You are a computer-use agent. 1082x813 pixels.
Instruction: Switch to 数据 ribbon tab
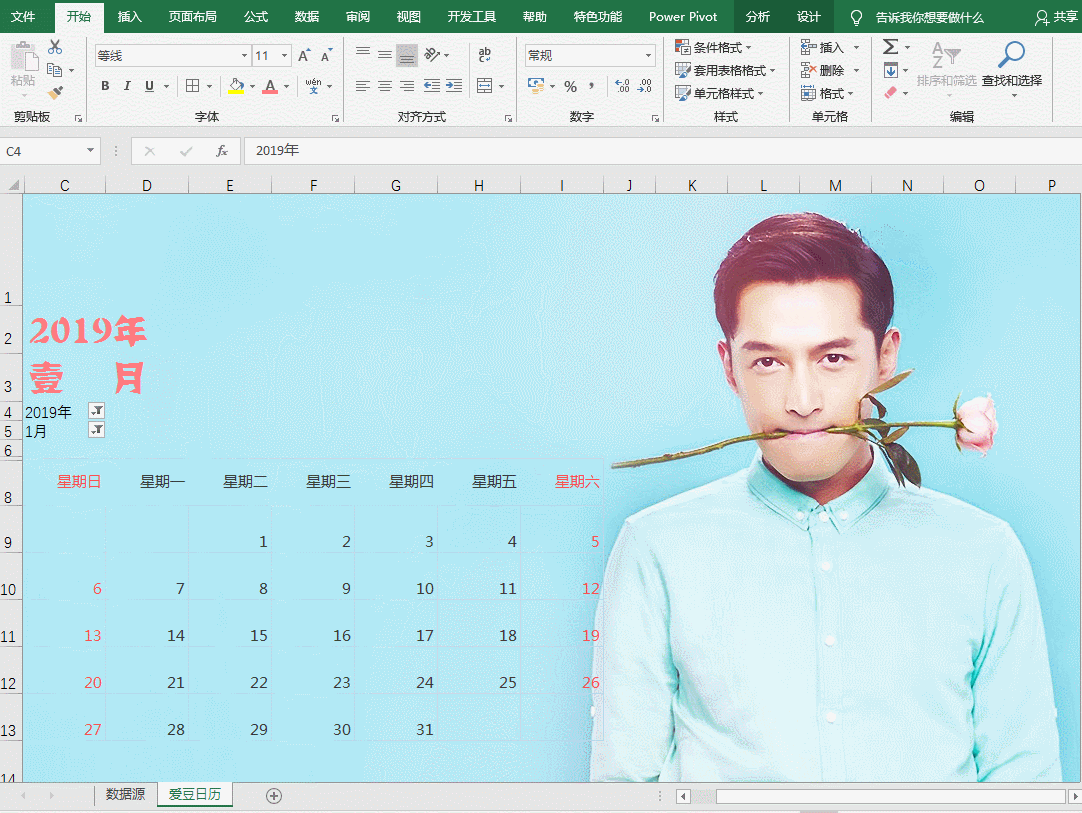[306, 17]
